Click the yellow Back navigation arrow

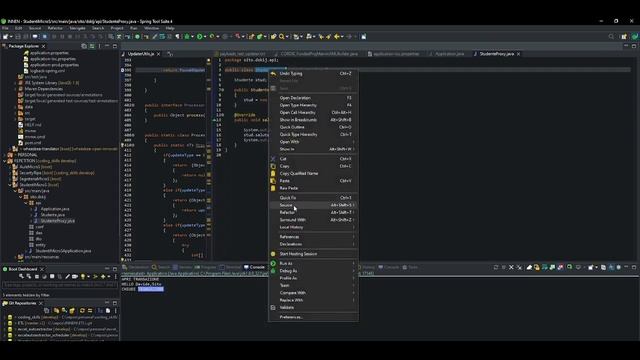337,37
